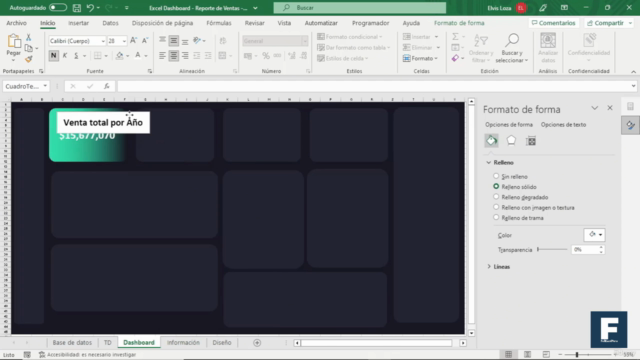Open the Información sheet tab
Image resolution: width=640 pixels, height=360 pixels.
(x=183, y=342)
